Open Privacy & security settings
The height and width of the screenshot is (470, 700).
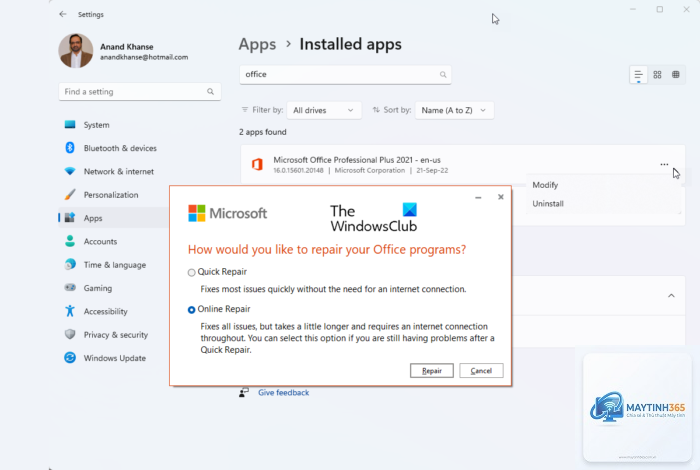click(114, 335)
